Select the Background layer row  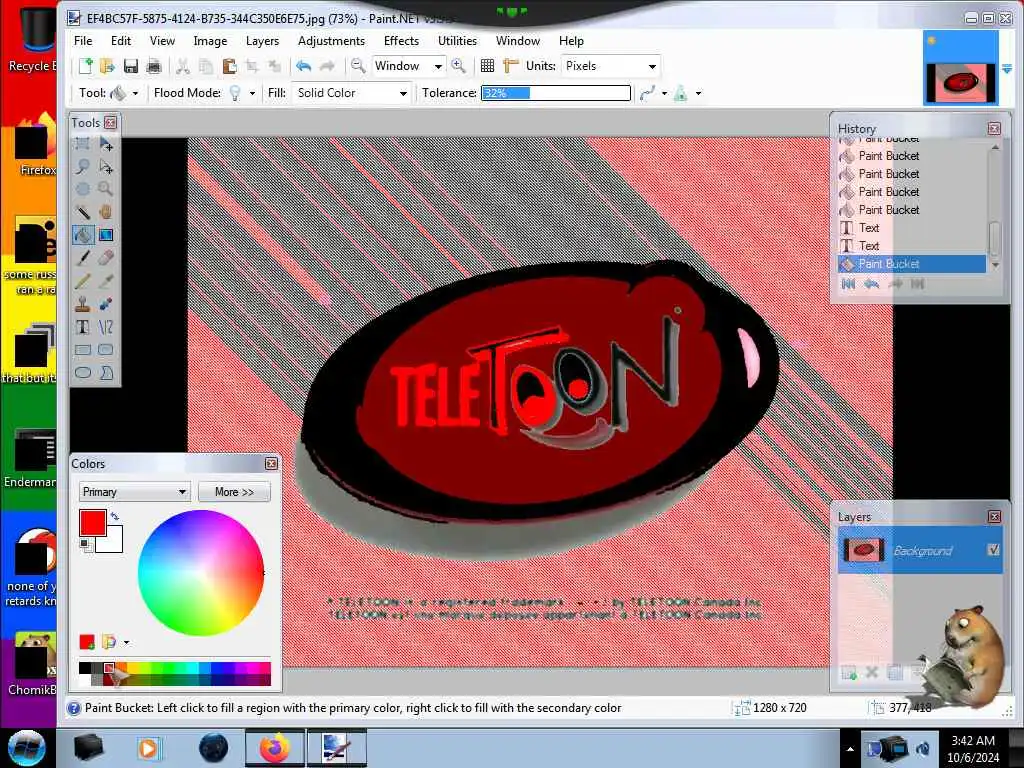coord(920,551)
